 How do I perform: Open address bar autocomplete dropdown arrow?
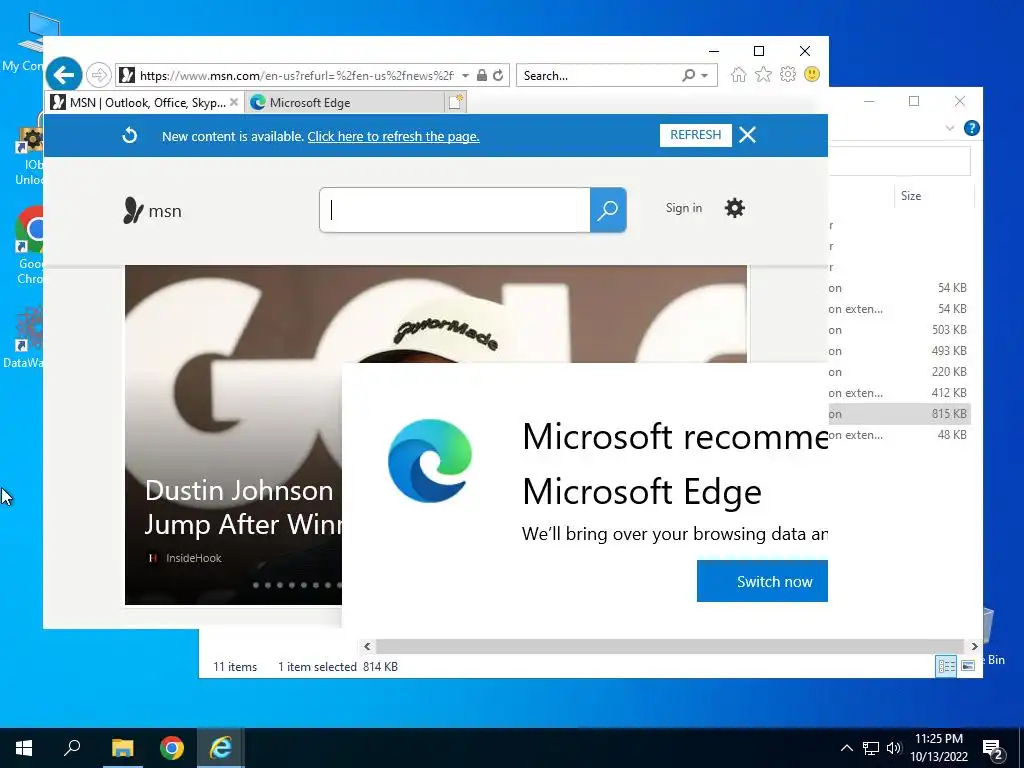pyautogui.click(x=465, y=76)
